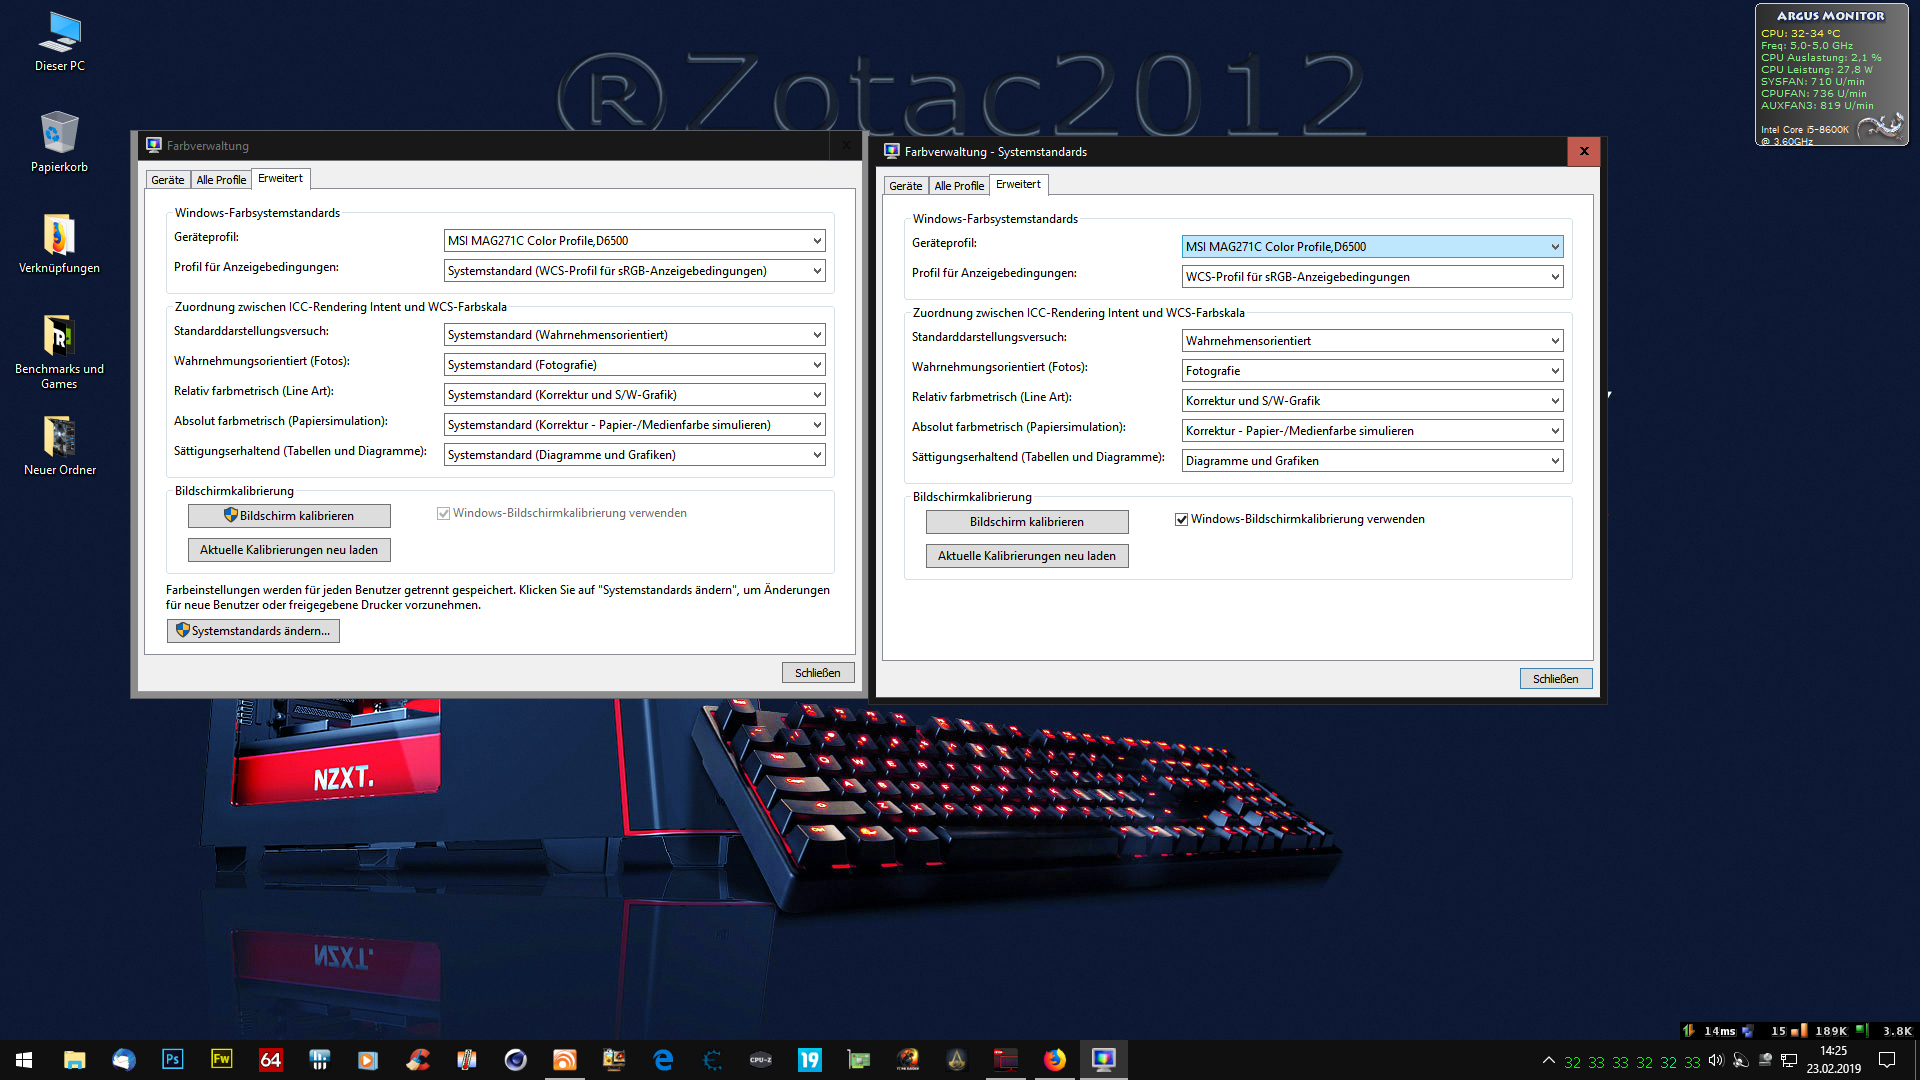Open CPU-Z from the taskbar

(761, 1059)
